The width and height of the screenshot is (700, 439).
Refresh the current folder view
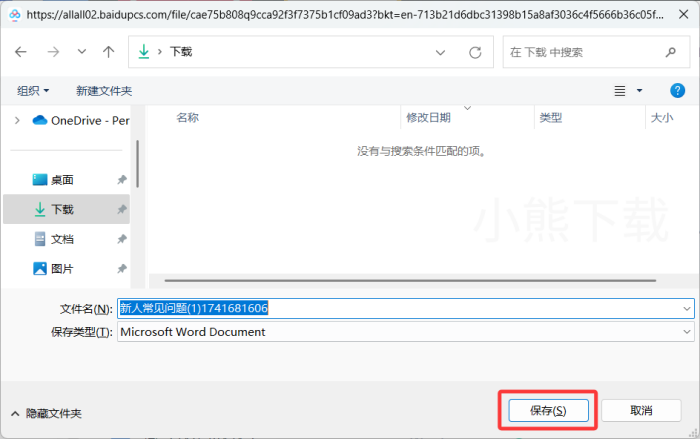(x=475, y=53)
